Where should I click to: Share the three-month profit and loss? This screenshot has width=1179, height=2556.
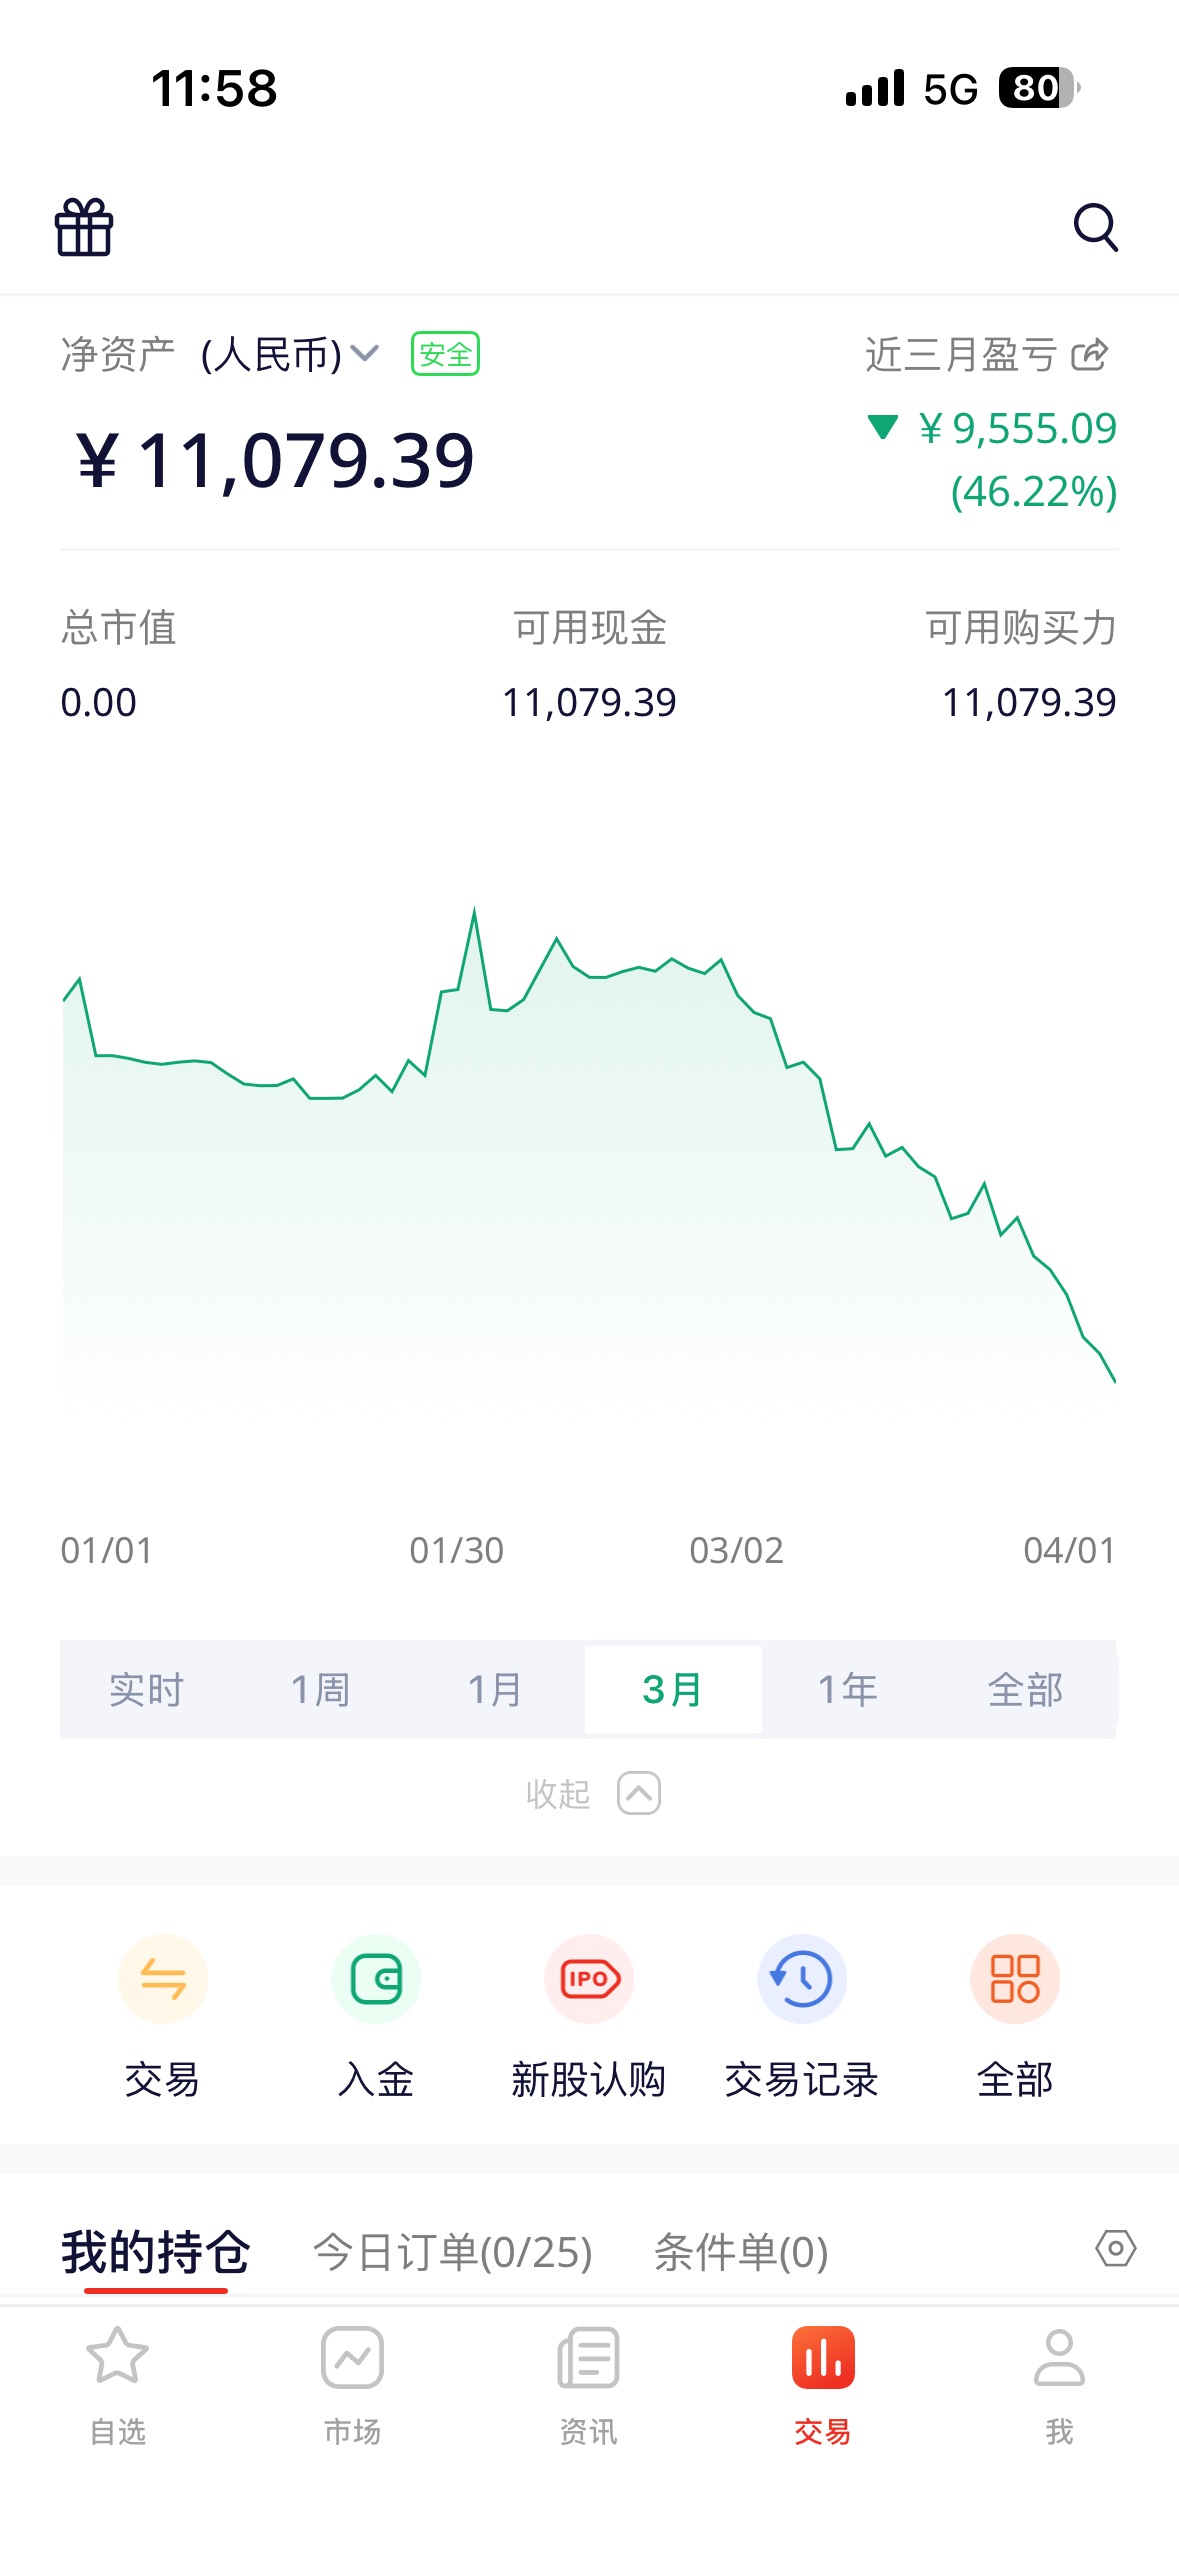pos(1090,355)
